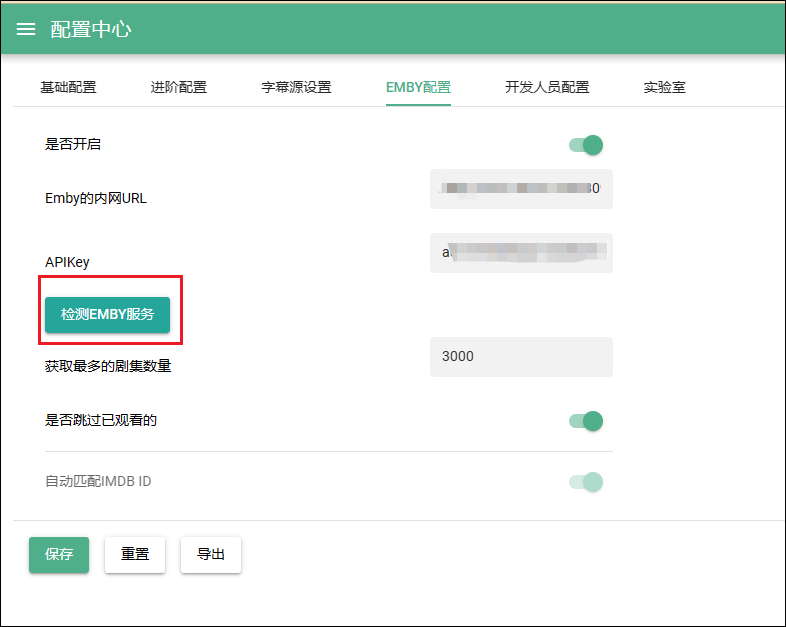
Task: Go to the 开发人员配置 tab
Action: (547, 87)
